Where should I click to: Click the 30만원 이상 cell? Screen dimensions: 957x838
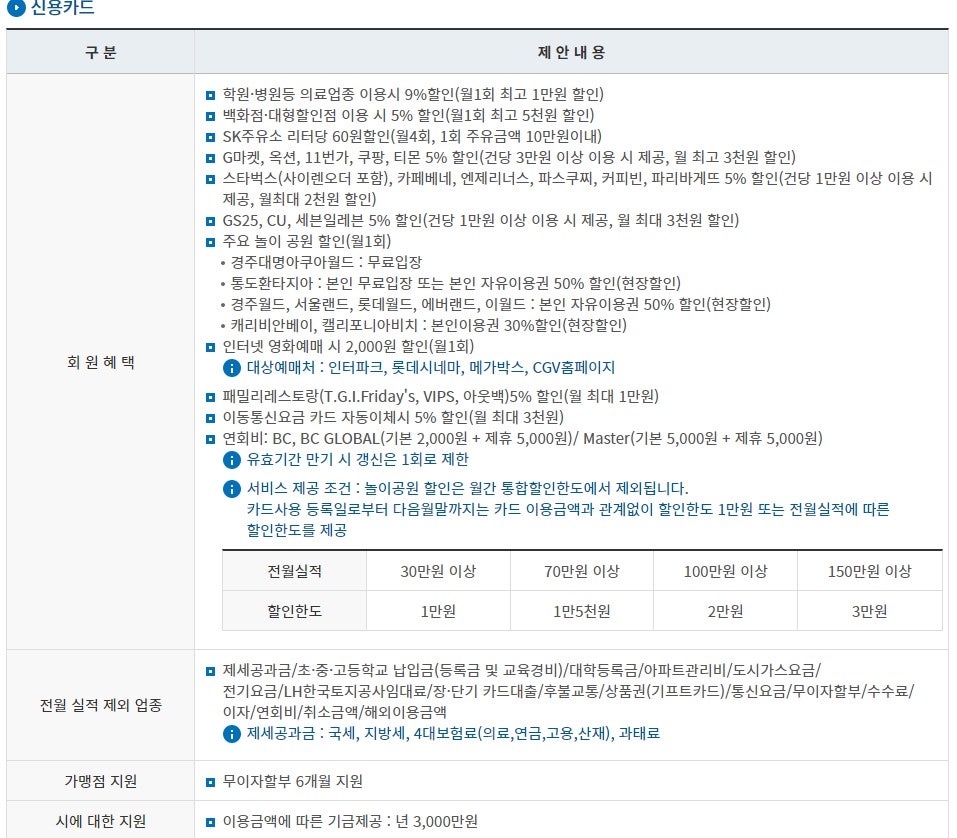(x=438, y=571)
